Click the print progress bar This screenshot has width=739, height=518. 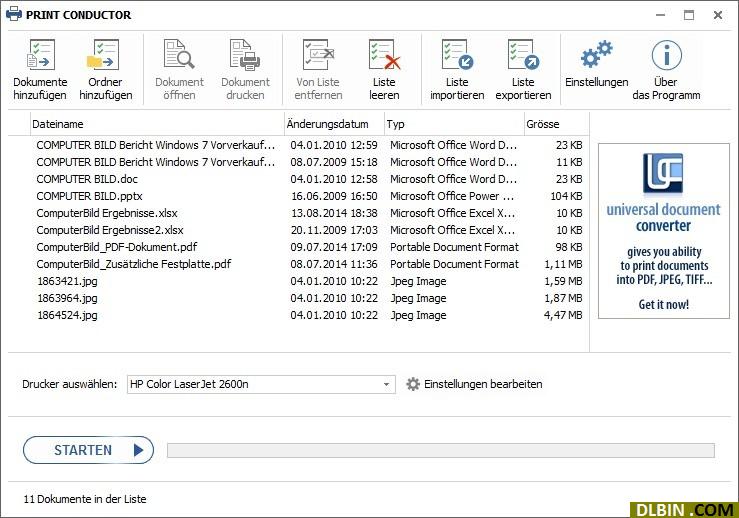(x=440, y=451)
